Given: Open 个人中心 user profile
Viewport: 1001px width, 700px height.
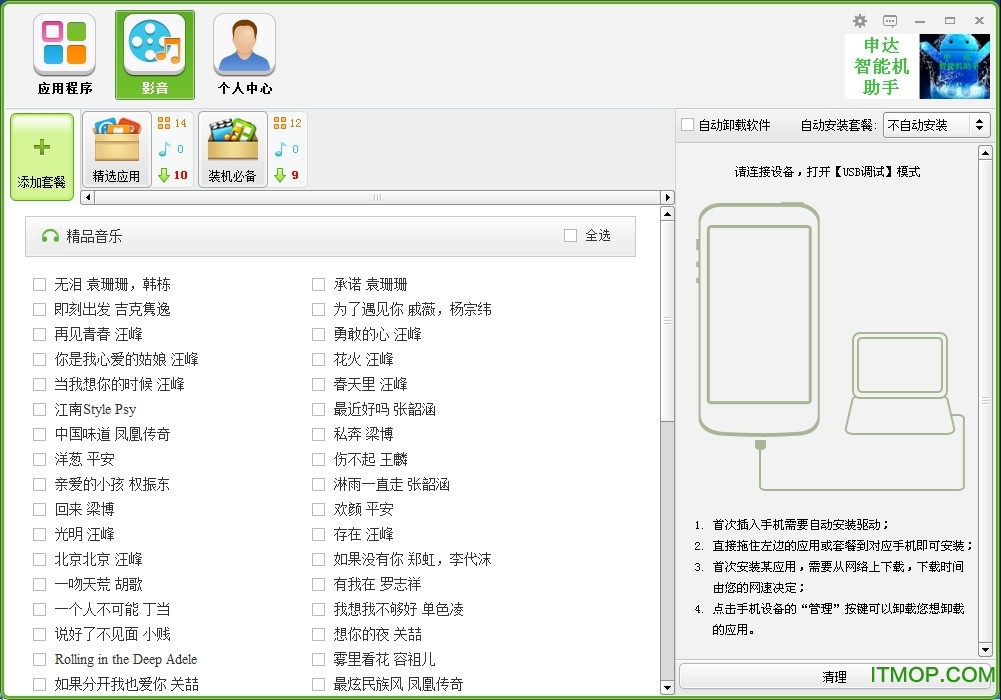Looking at the screenshot, I should tap(245, 56).
